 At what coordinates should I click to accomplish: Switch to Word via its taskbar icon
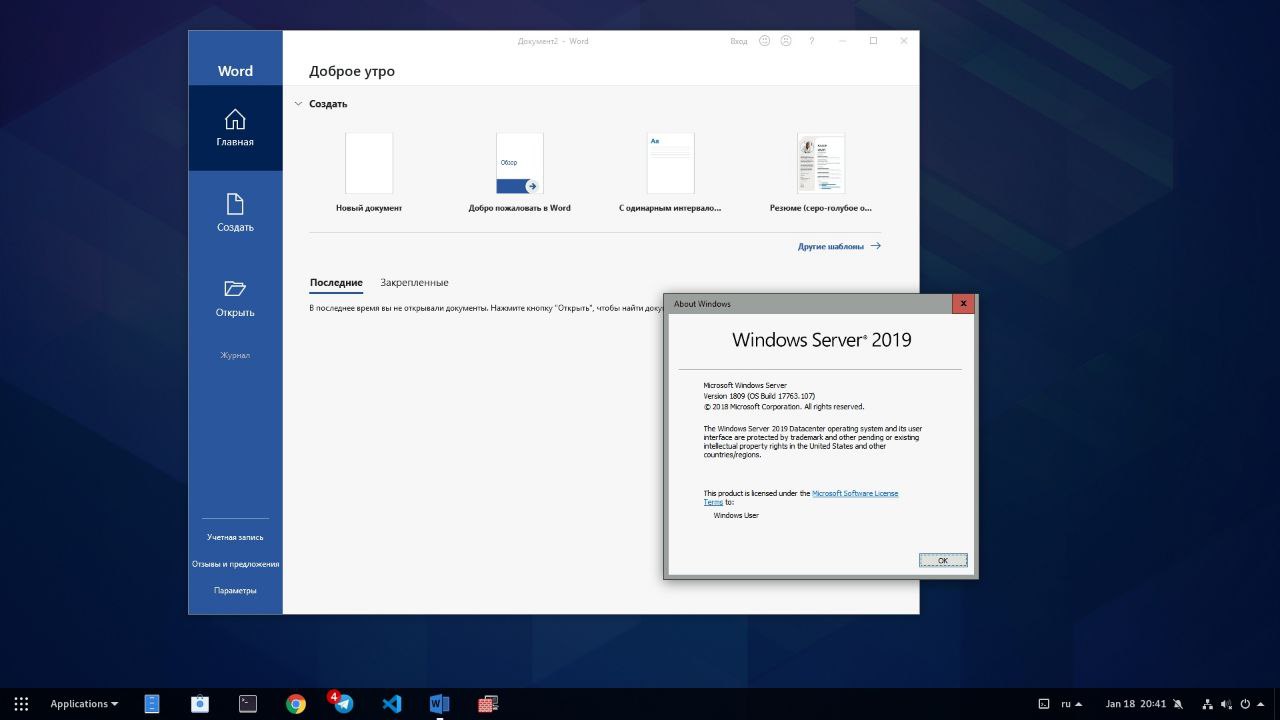[x=439, y=704]
